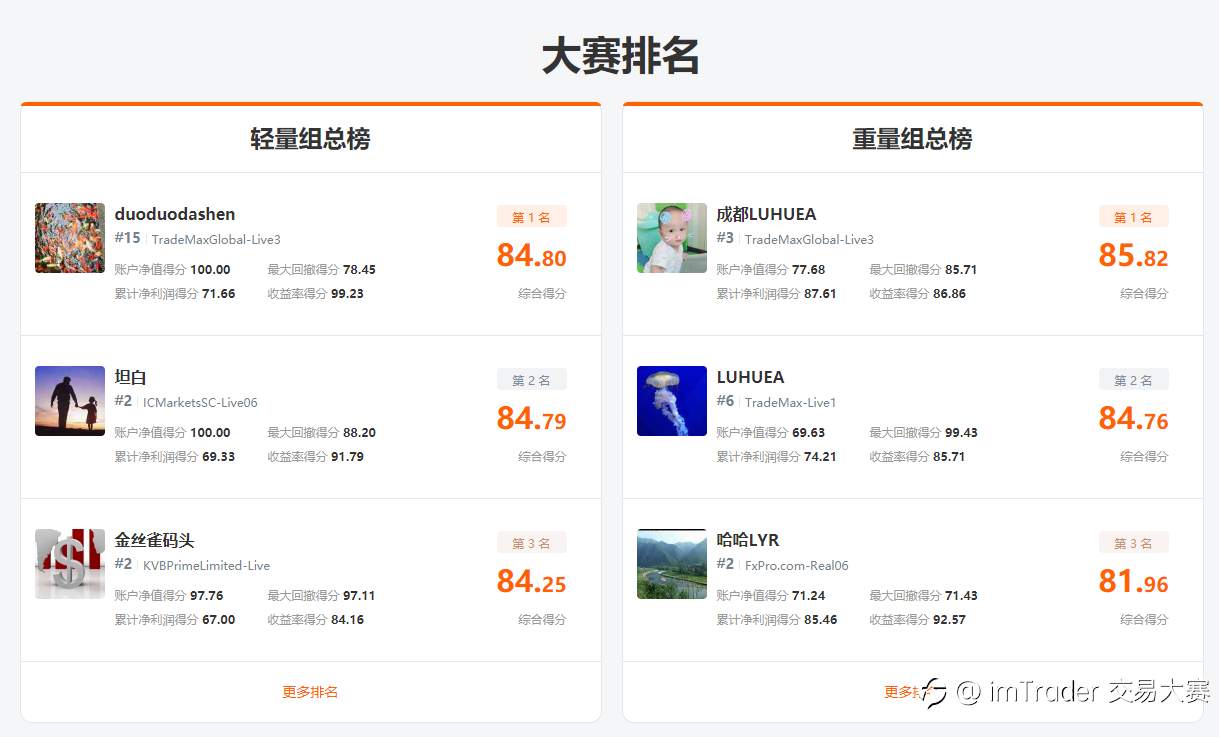Select the 轻量组总榜 heading

(310, 138)
